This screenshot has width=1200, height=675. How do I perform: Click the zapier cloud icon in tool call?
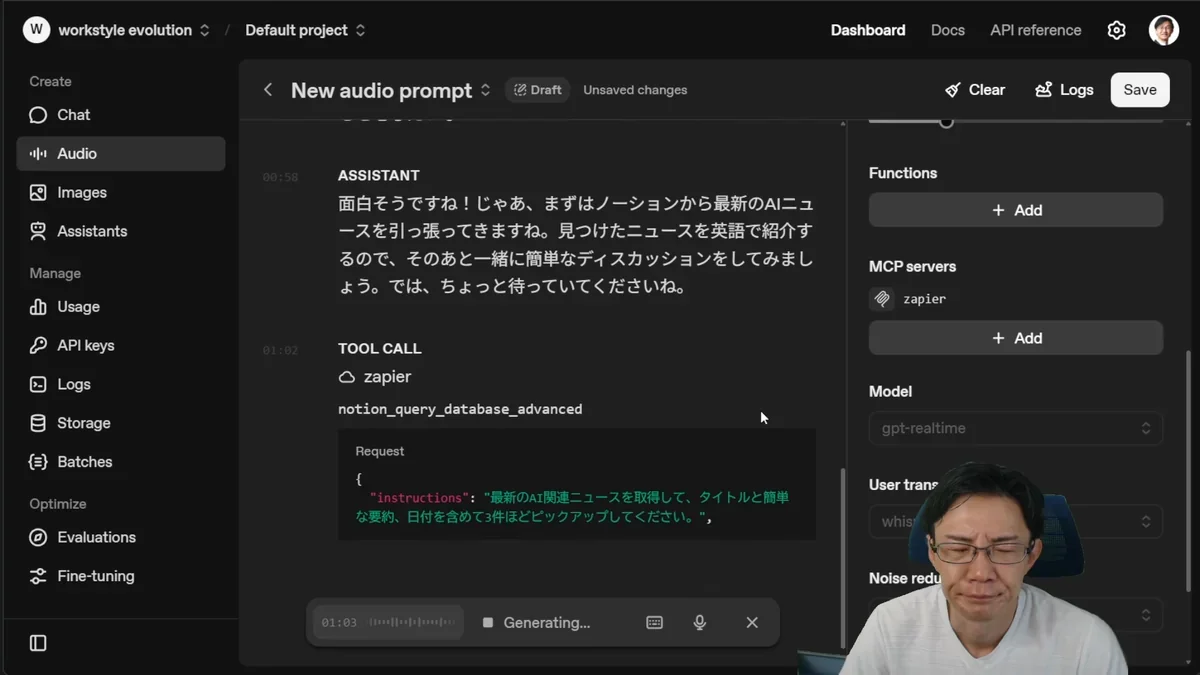(x=347, y=377)
